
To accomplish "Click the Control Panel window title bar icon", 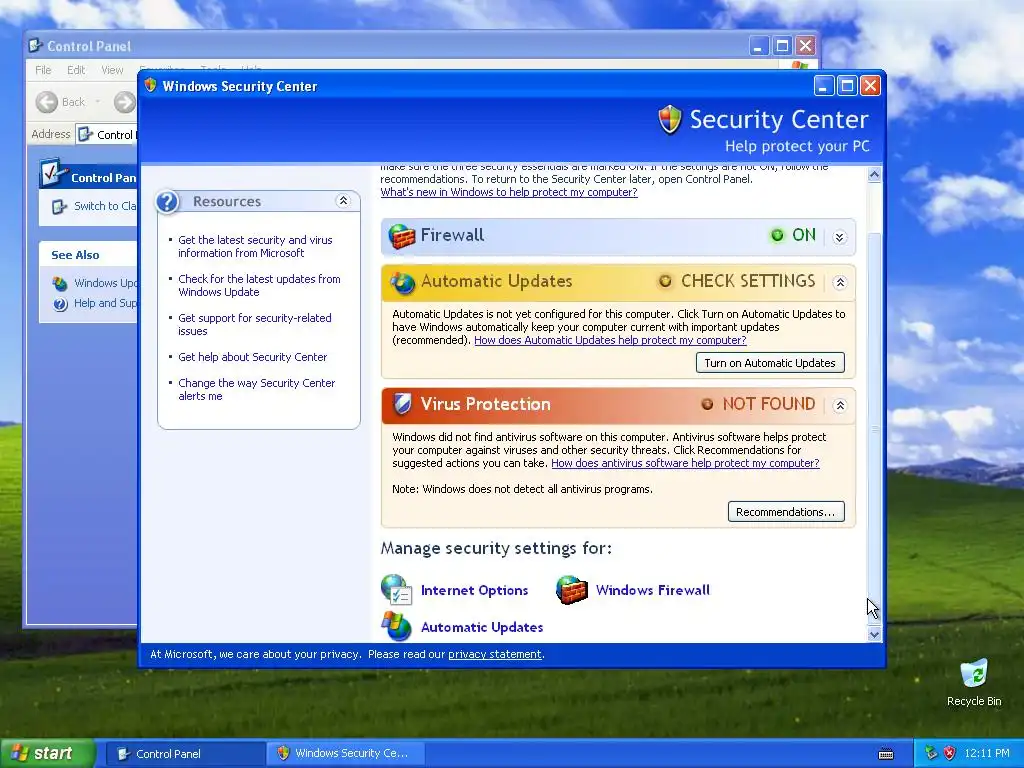I will click(x=35, y=46).
